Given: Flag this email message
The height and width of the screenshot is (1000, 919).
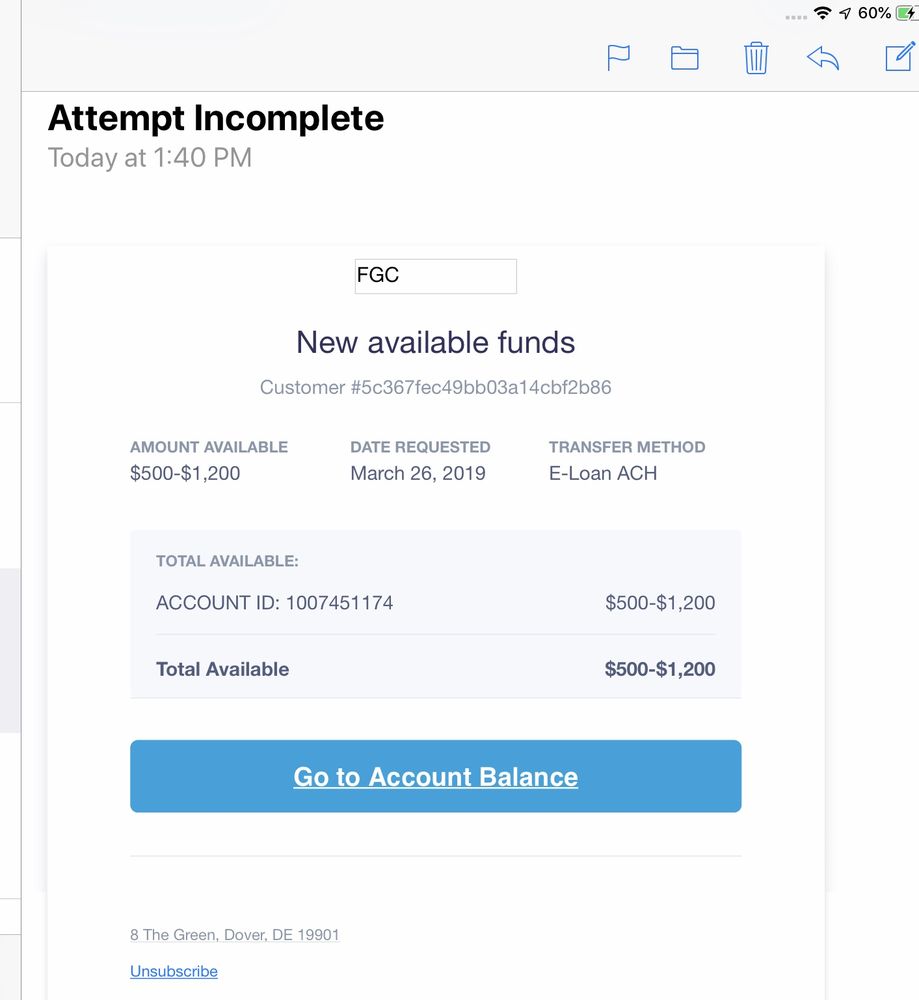Looking at the screenshot, I should click(x=619, y=58).
